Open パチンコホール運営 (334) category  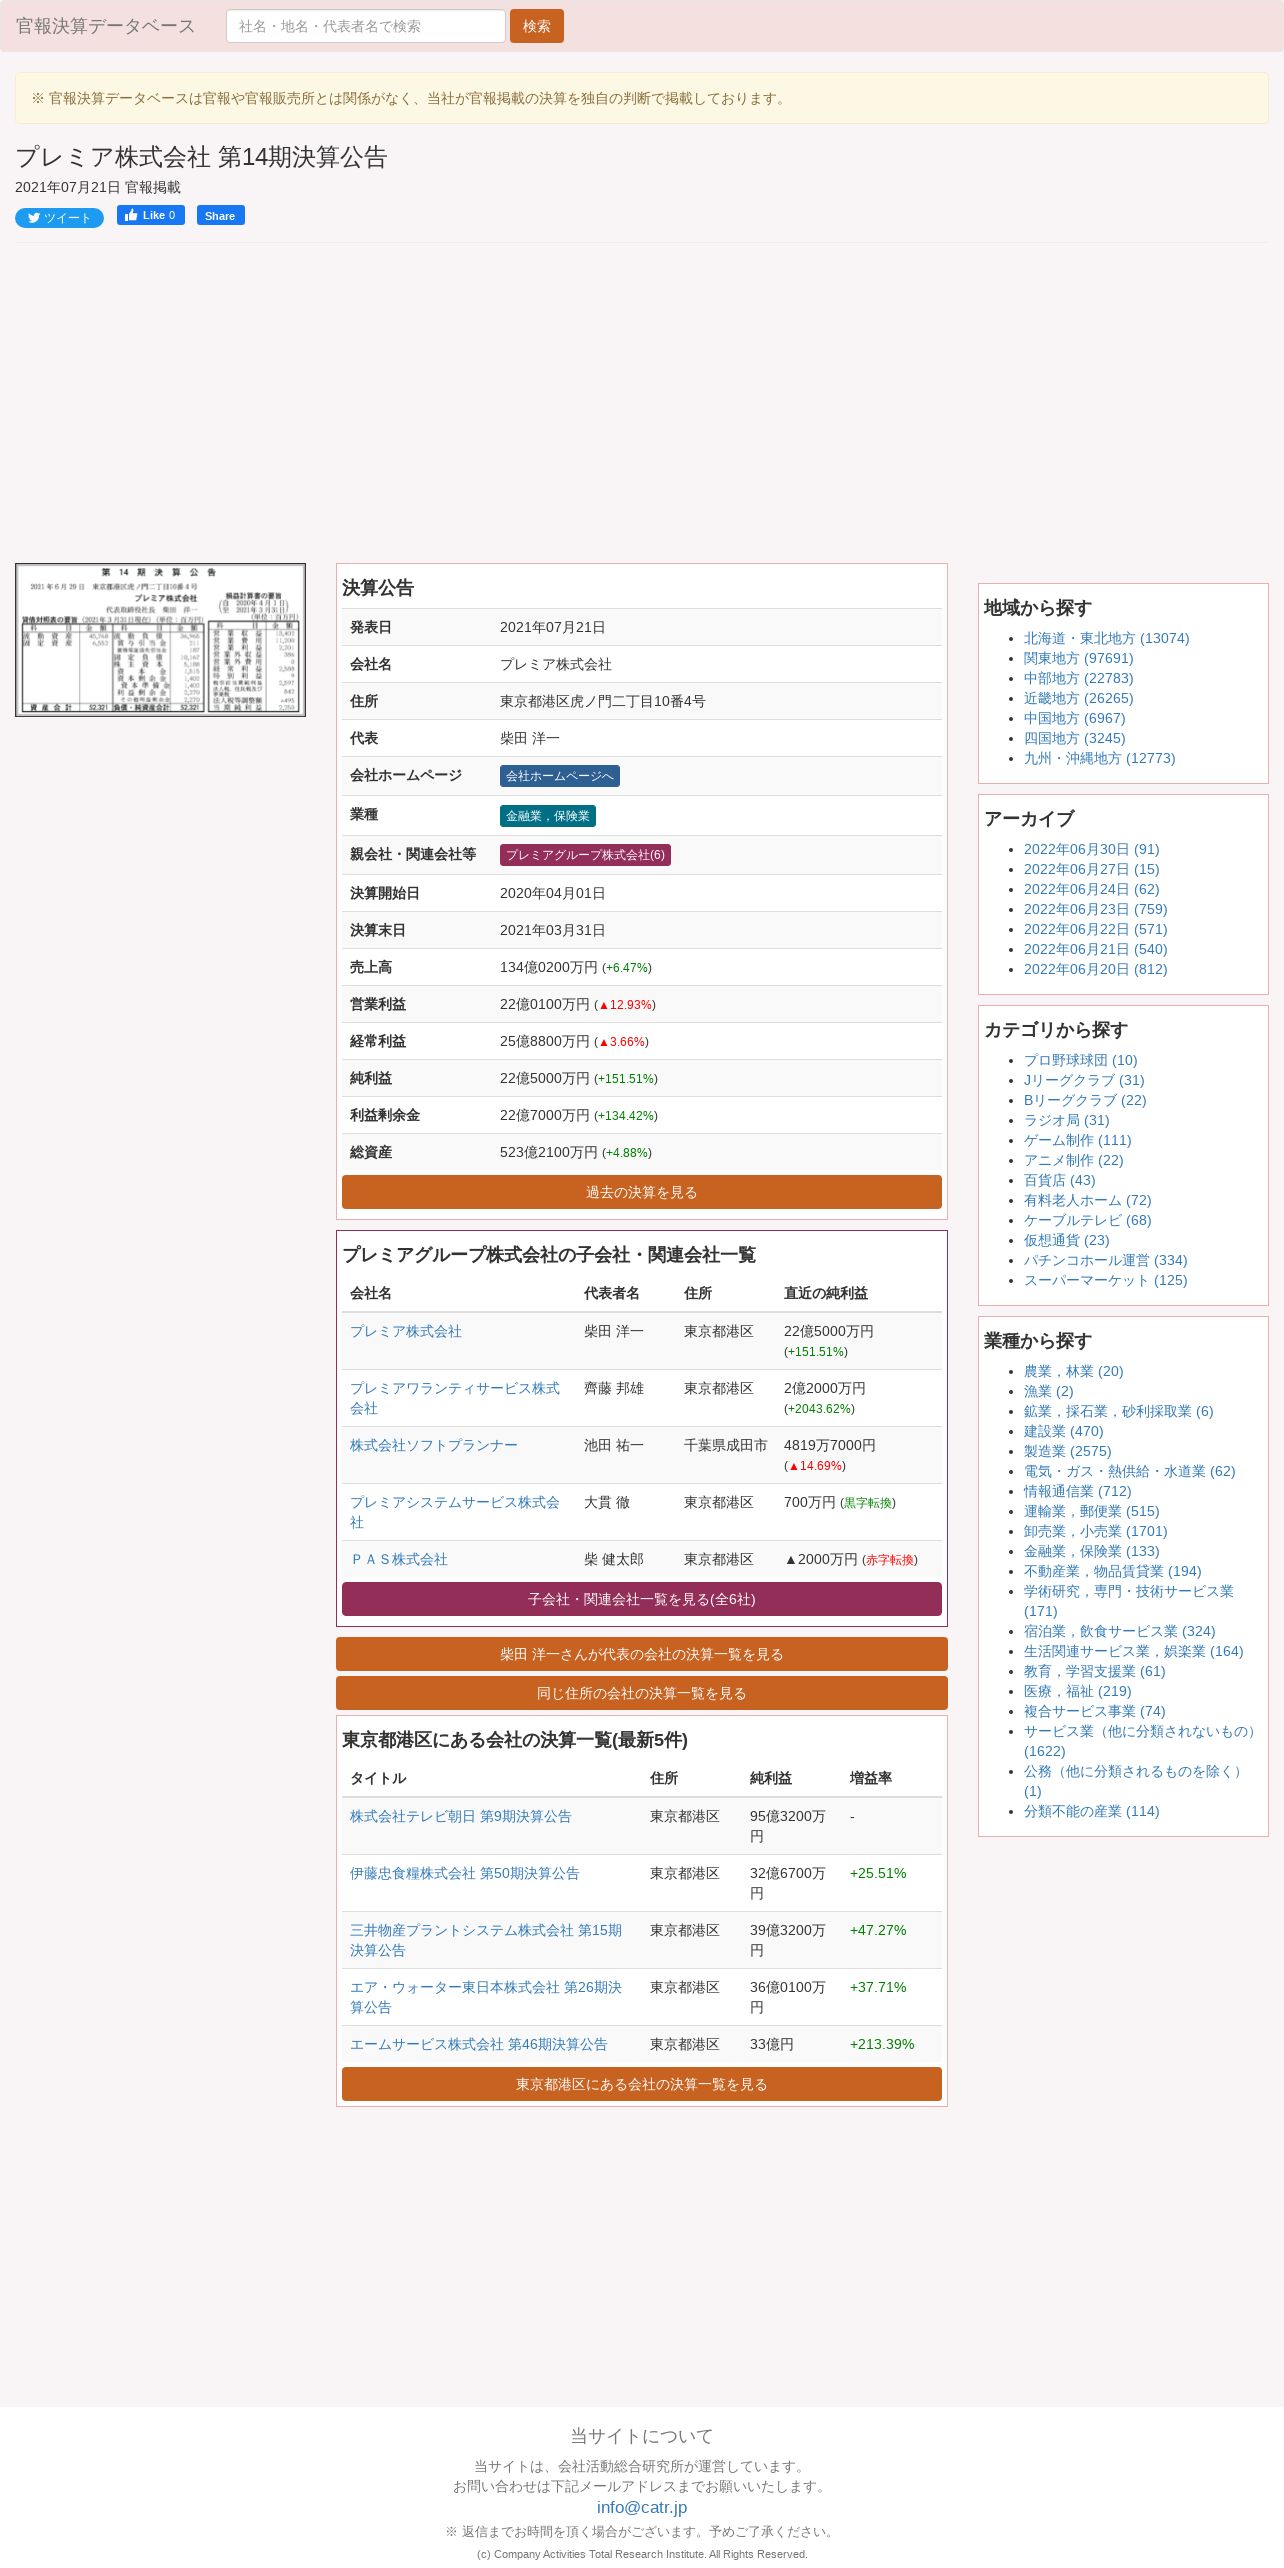[x=1105, y=1260]
